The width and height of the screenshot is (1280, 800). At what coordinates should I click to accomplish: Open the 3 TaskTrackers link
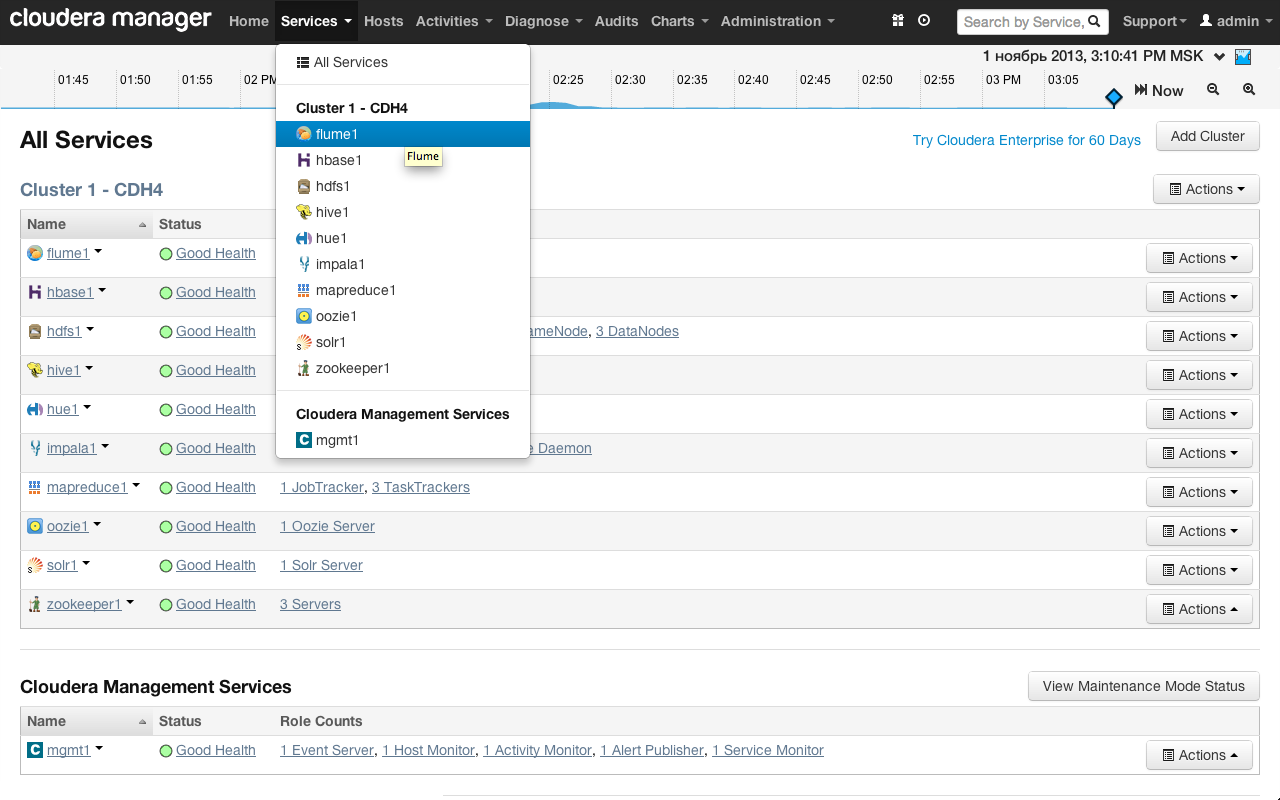421,487
